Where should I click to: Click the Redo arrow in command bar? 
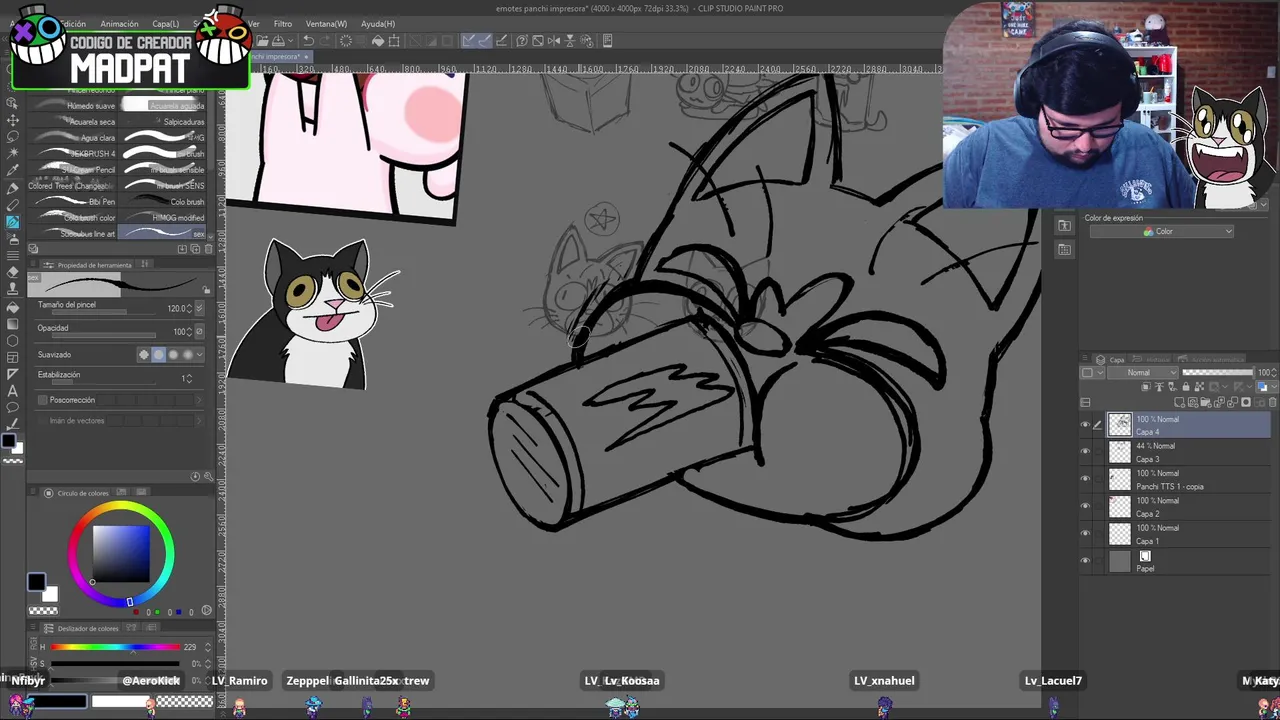pos(325,41)
